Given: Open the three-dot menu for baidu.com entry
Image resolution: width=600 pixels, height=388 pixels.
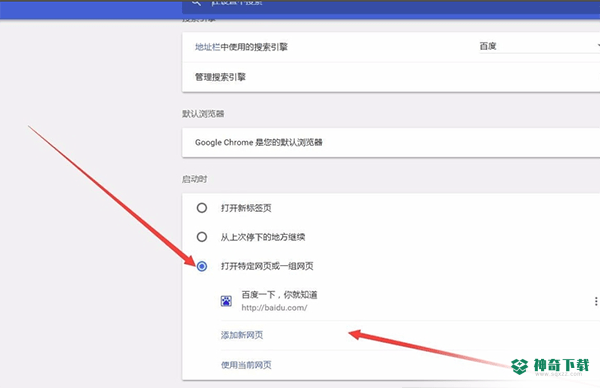Looking at the screenshot, I should pyautogui.click(x=596, y=302).
